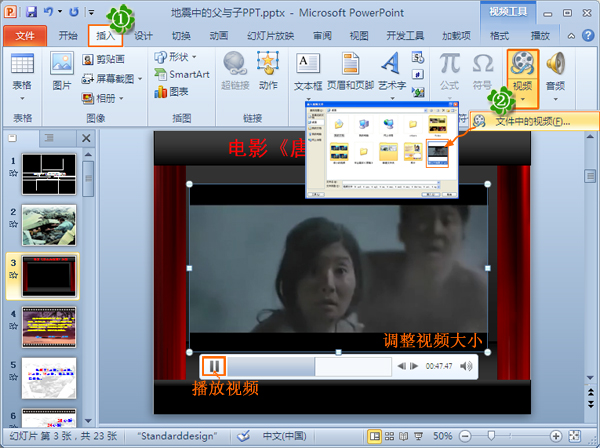
Task: Switch to the 开始 (Home) tab
Action: click(x=68, y=36)
